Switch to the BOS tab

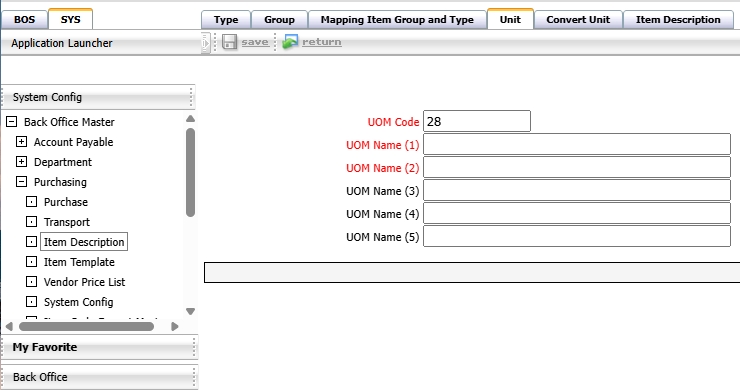coord(24,20)
